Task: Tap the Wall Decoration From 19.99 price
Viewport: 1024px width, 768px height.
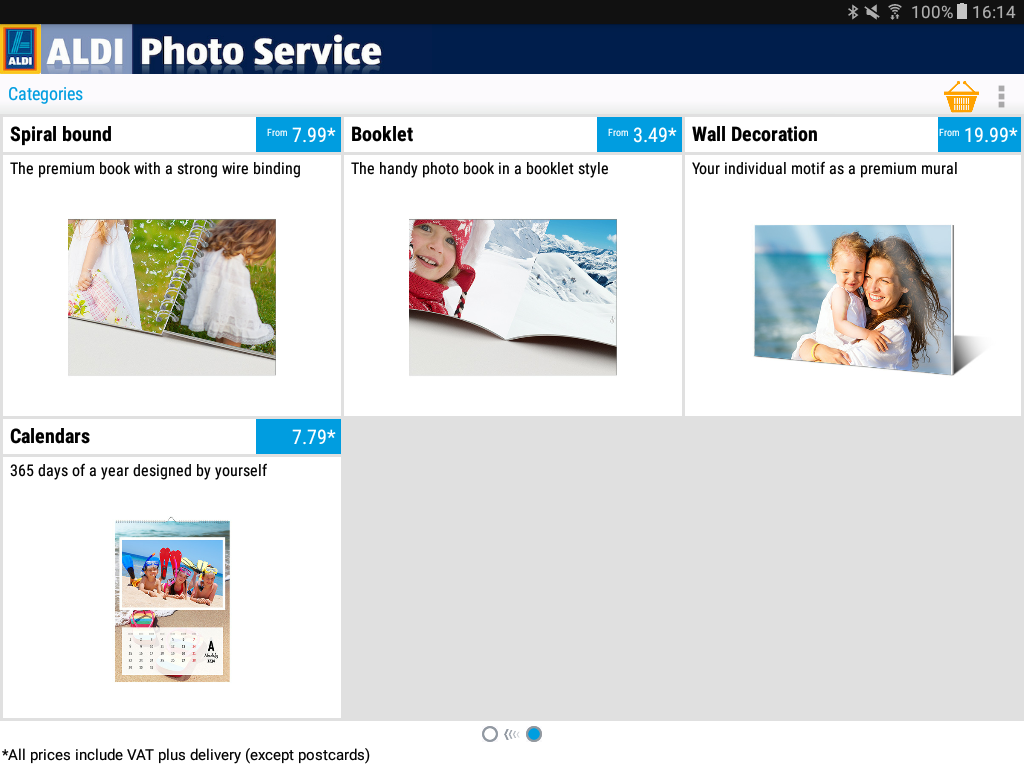Action: click(x=979, y=135)
